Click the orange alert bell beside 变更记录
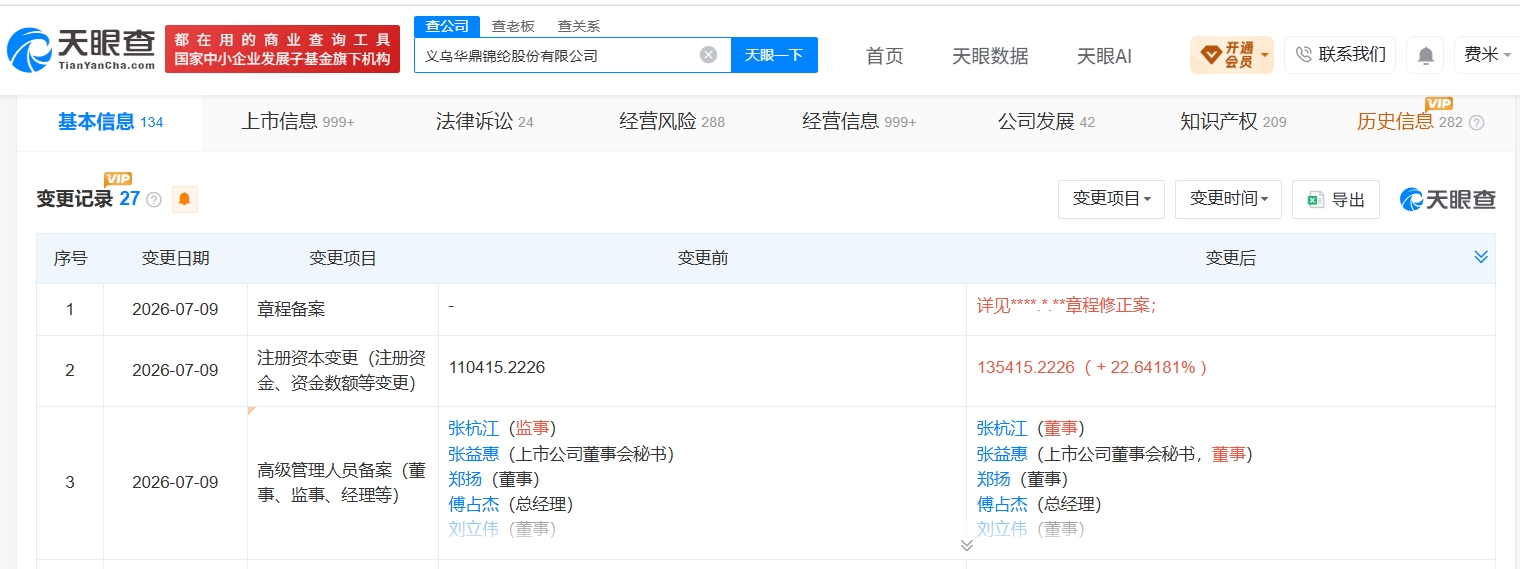The width and height of the screenshot is (1520, 569). tap(184, 200)
